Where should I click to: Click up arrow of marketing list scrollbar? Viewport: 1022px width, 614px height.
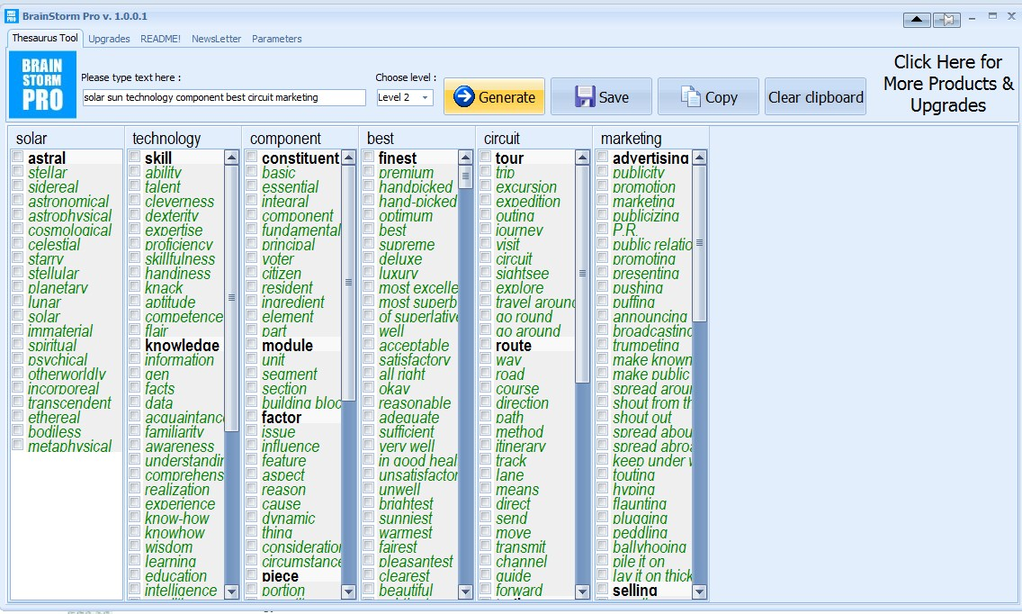[x=699, y=157]
